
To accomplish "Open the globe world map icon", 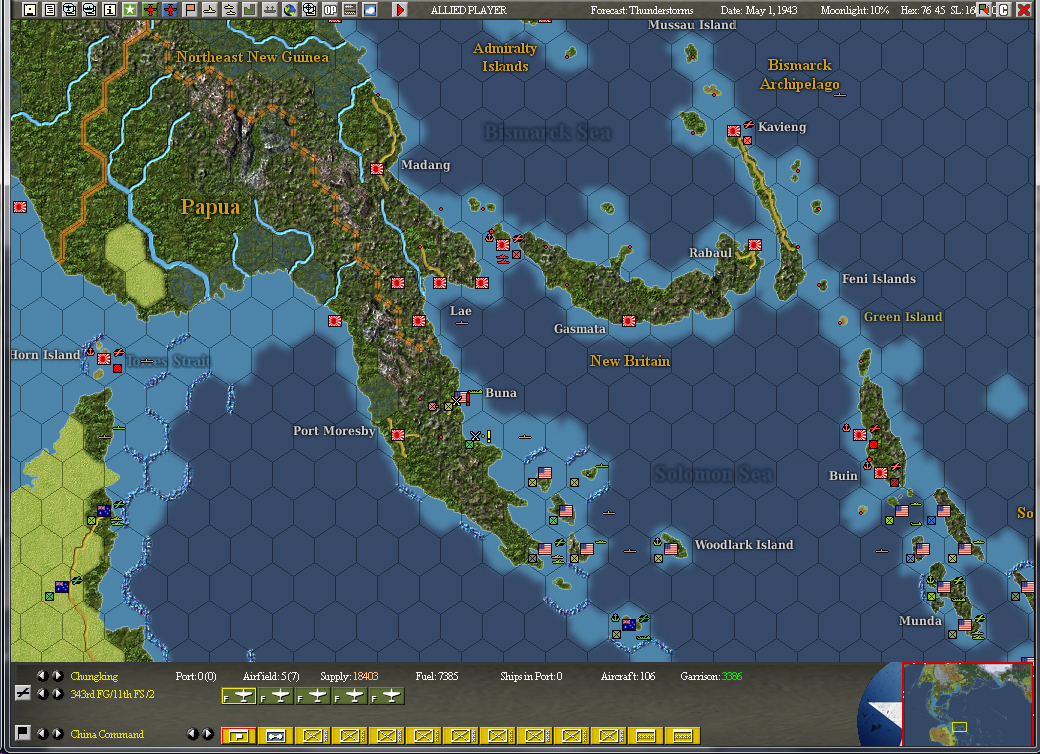I will click(x=289, y=10).
